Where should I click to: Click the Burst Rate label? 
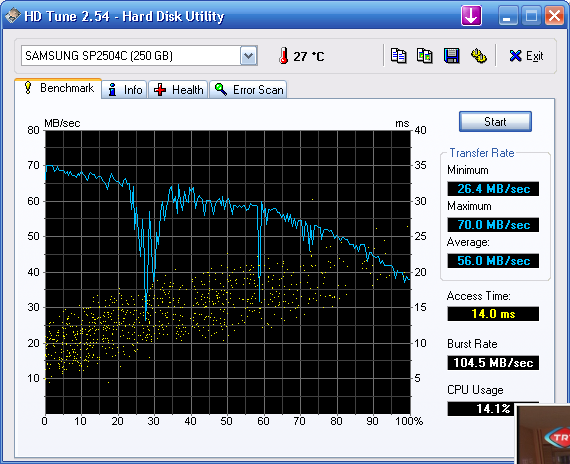pyautogui.click(x=472, y=344)
